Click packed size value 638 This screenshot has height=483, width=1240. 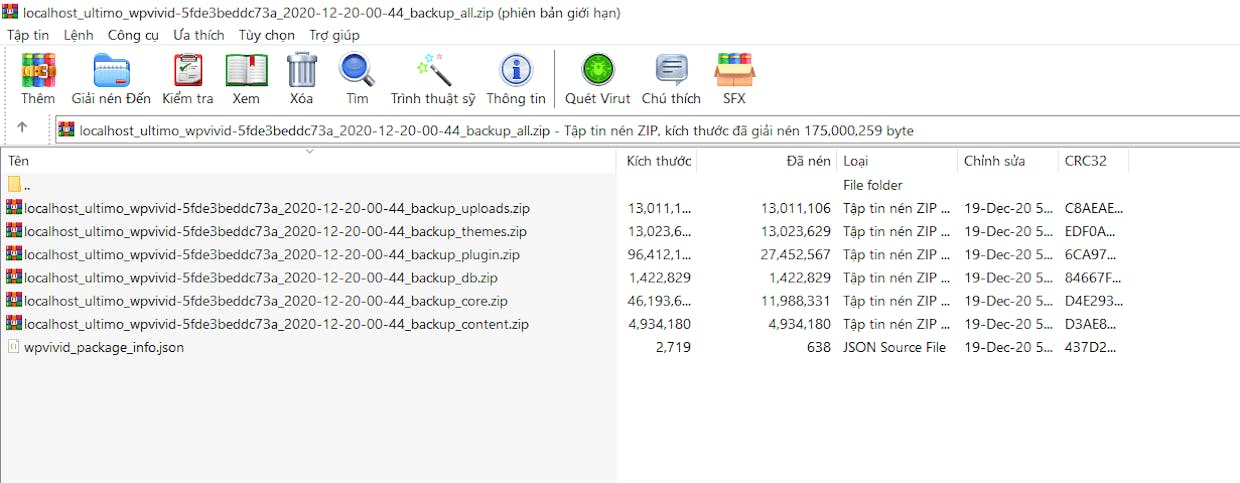pyautogui.click(x=819, y=347)
